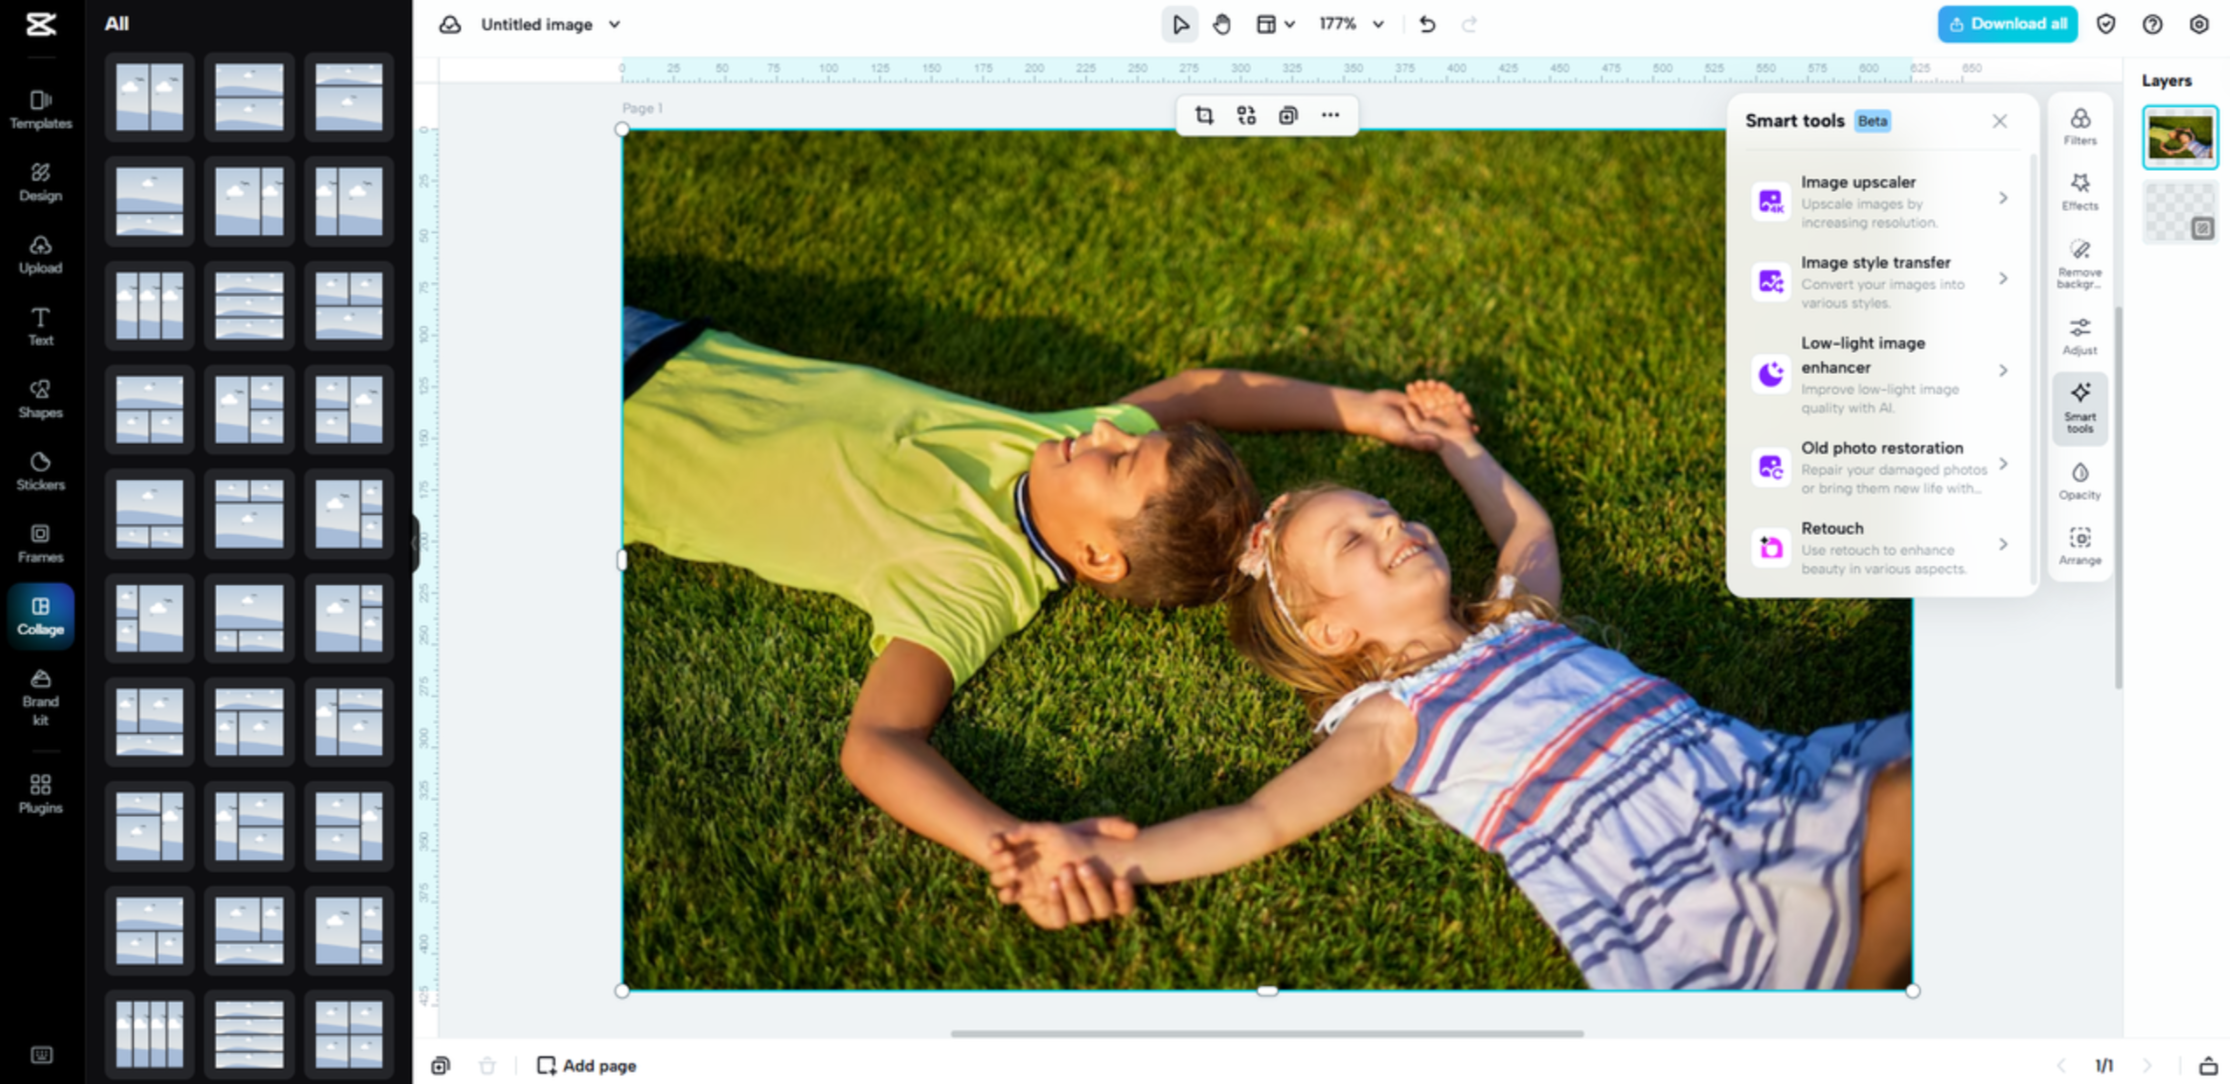Open the Effects panel
Screen dimensions: 2230x1084
point(2080,191)
